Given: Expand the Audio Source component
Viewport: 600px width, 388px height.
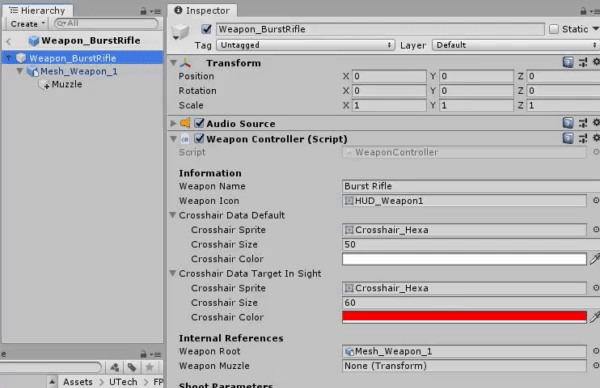Looking at the screenshot, I should click(173, 123).
